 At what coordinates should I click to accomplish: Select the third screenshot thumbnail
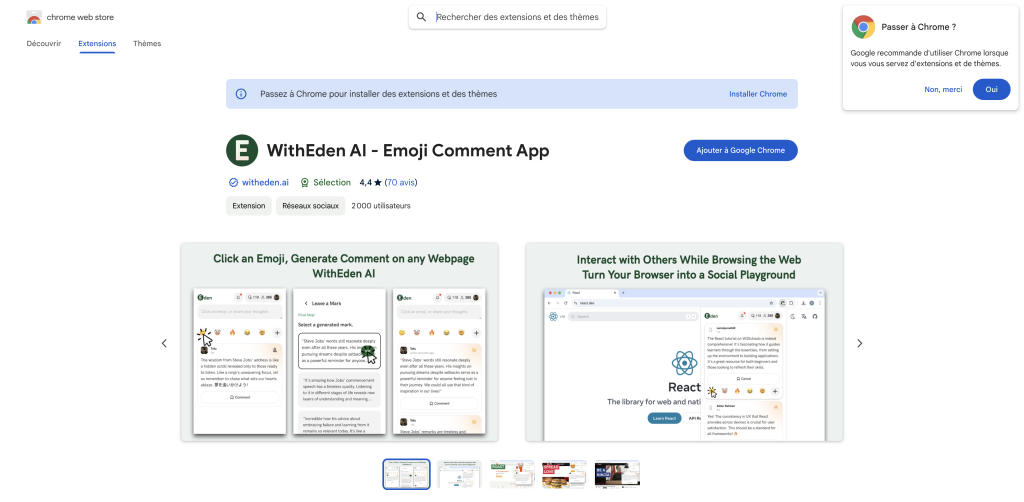click(512, 474)
